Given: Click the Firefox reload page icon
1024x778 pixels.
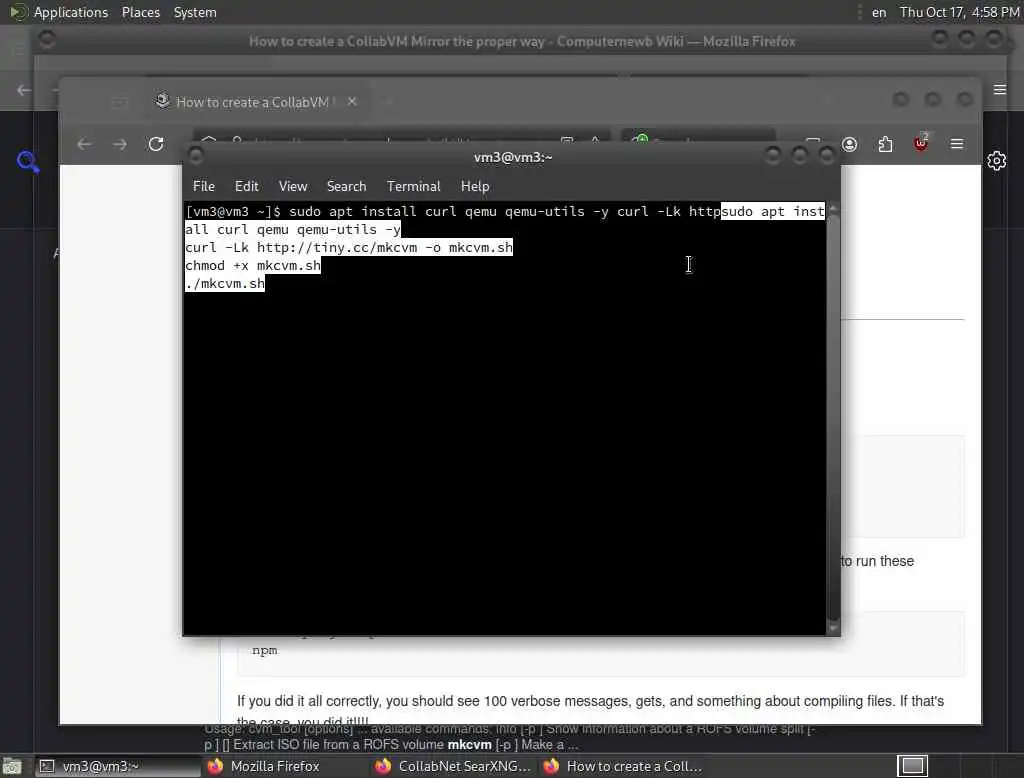Looking at the screenshot, I should [155, 144].
